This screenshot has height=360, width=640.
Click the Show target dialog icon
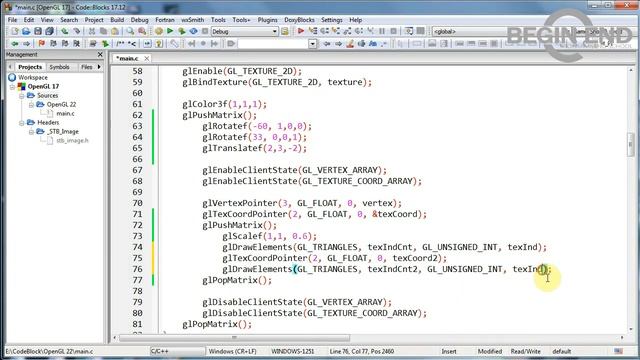285,31
